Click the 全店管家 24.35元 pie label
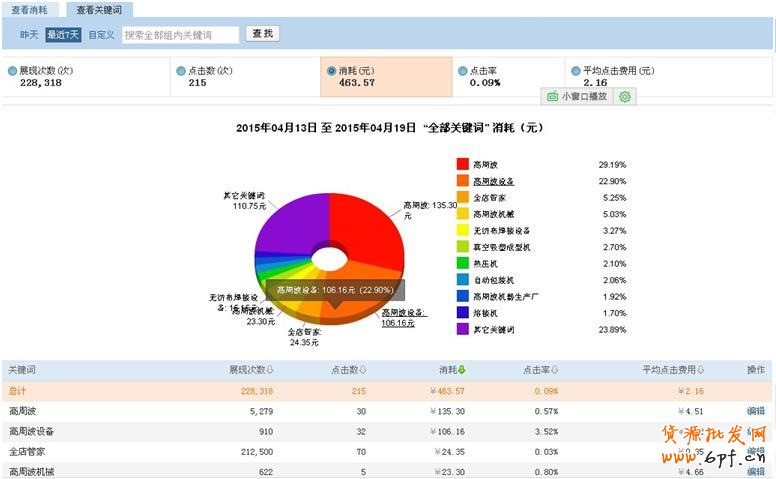The image size is (776, 479). click(x=304, y=337)
